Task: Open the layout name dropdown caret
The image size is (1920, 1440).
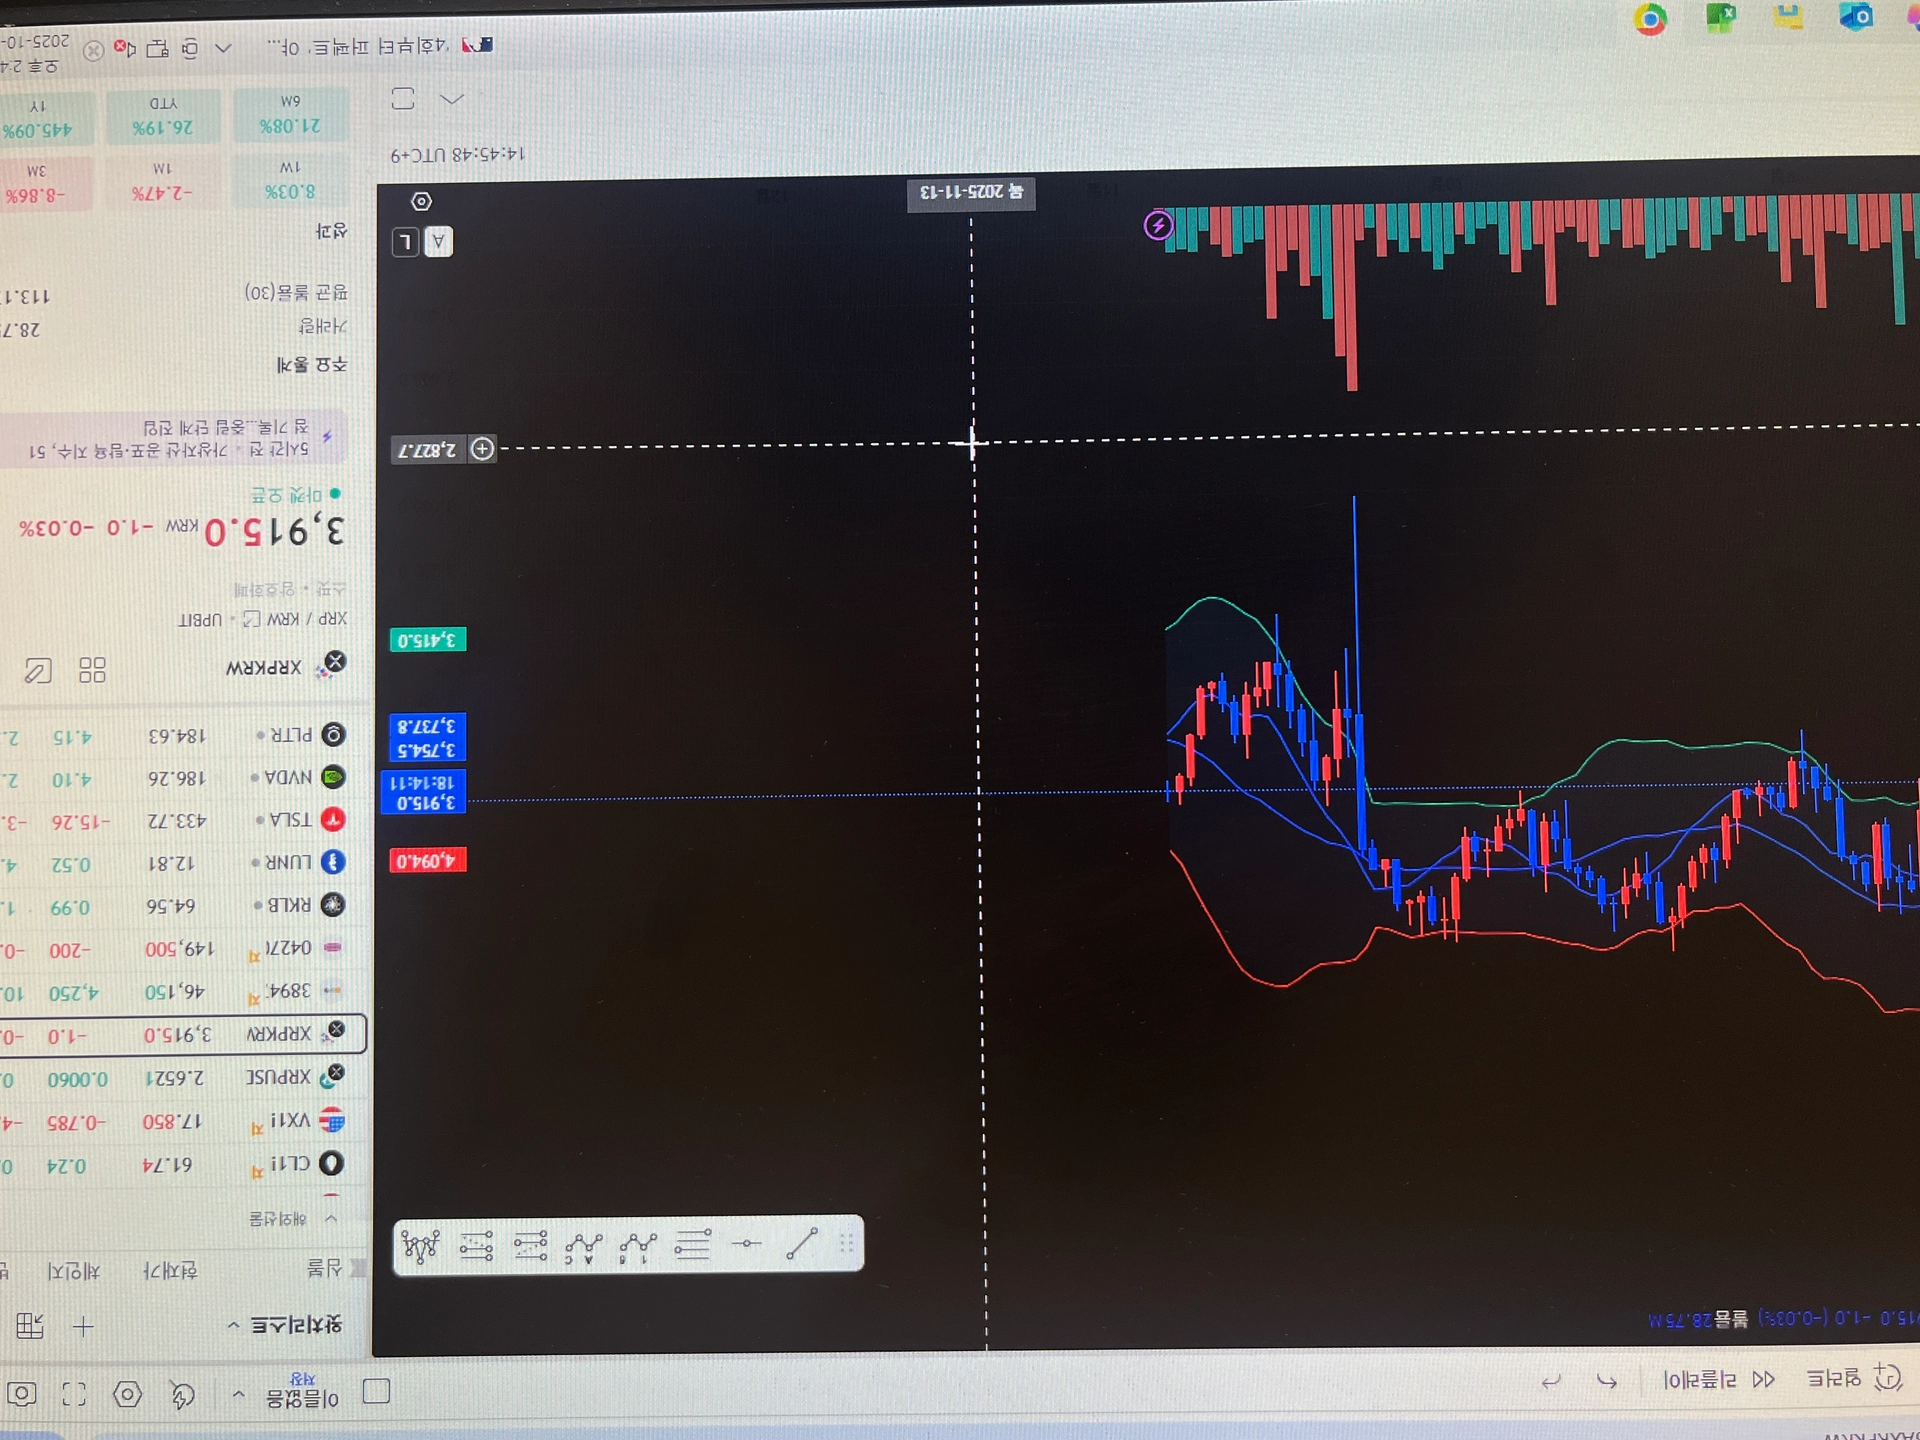Action: pyautogui.click(x=238, y=1394)
